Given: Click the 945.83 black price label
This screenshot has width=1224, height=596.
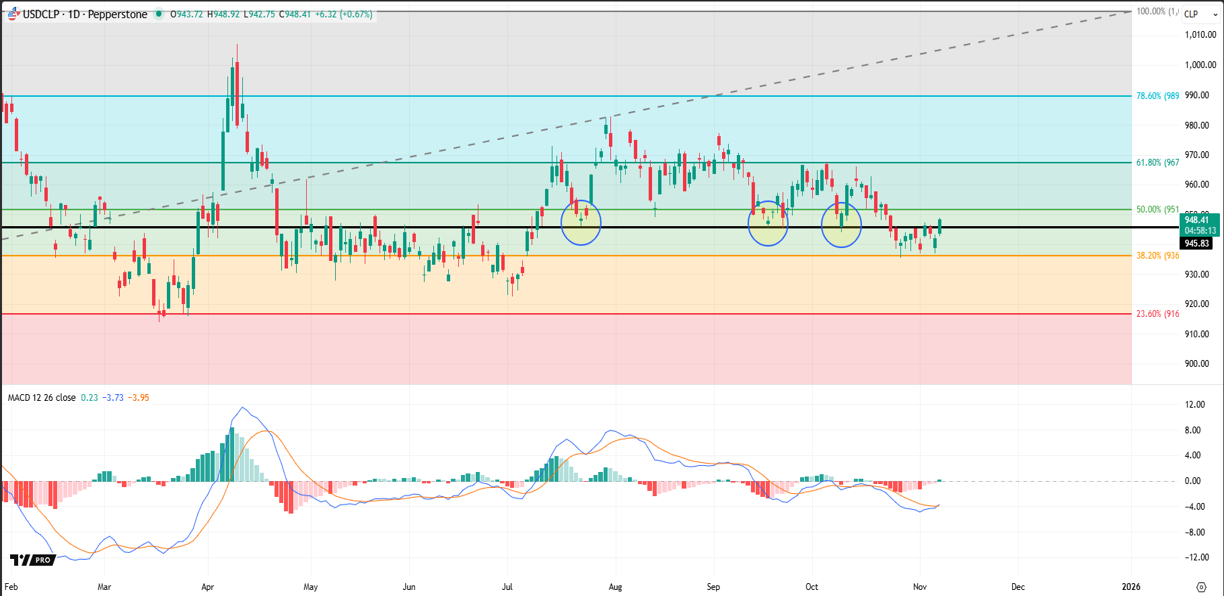Looking at the screenshot, I should click(1196, 243).
